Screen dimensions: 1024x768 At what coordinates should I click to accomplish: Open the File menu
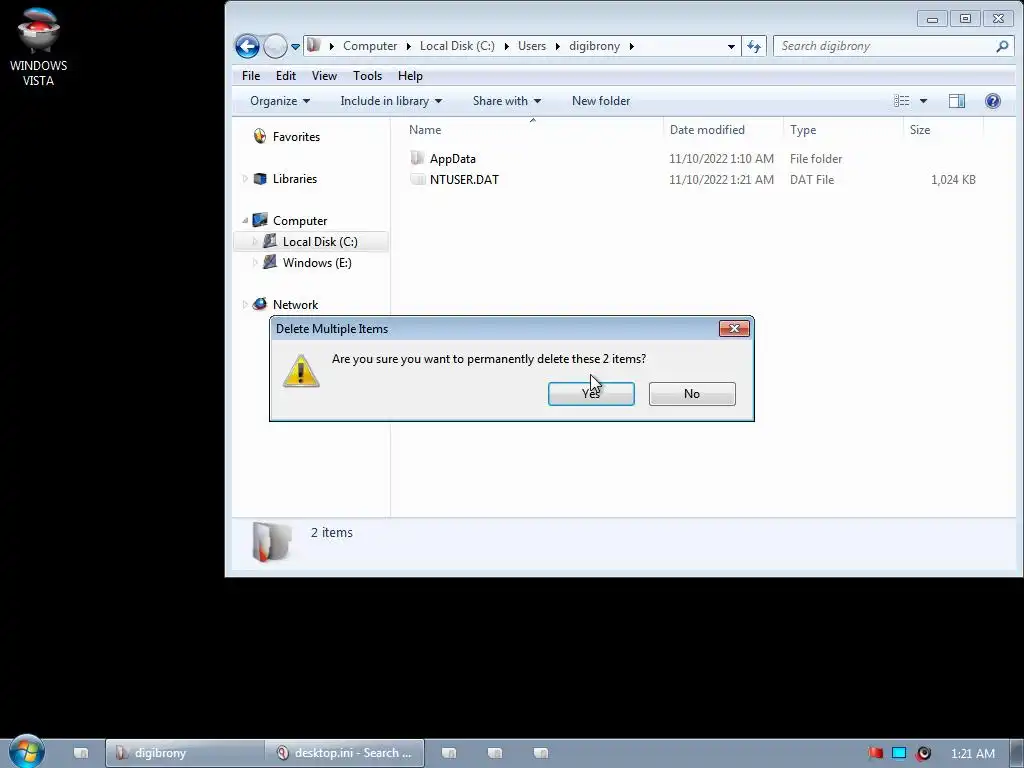coord(251,76)
